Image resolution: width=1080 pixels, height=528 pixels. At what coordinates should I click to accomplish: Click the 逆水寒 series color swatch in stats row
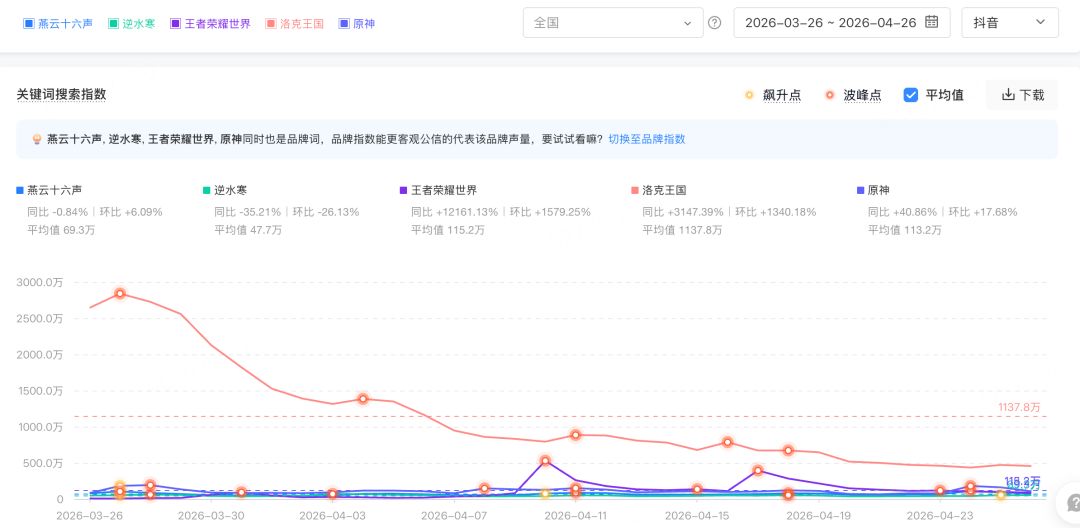pyautogui.click(x=207, y=190)
